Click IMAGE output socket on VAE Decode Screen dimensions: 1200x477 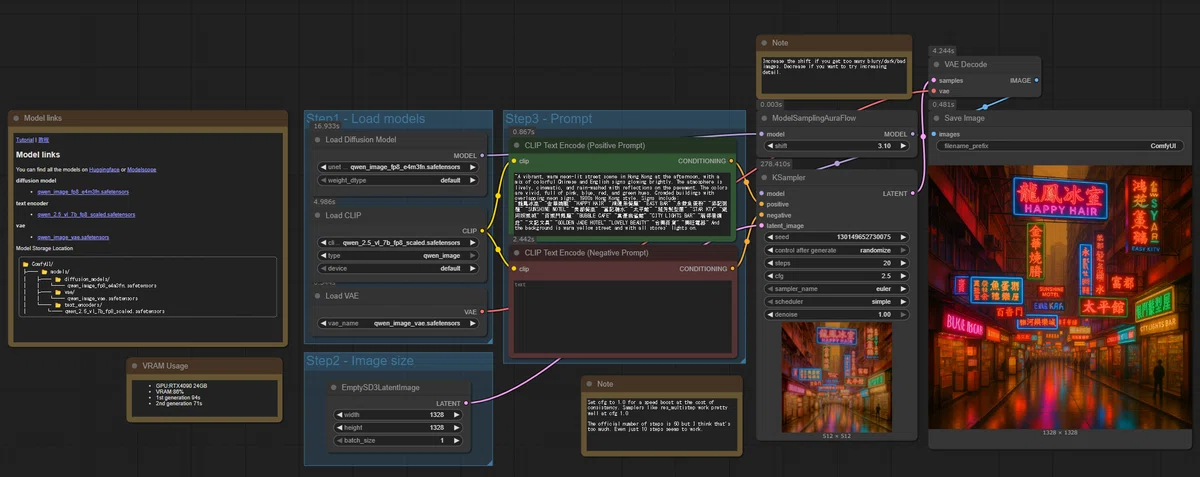(x=1036, y=79)
